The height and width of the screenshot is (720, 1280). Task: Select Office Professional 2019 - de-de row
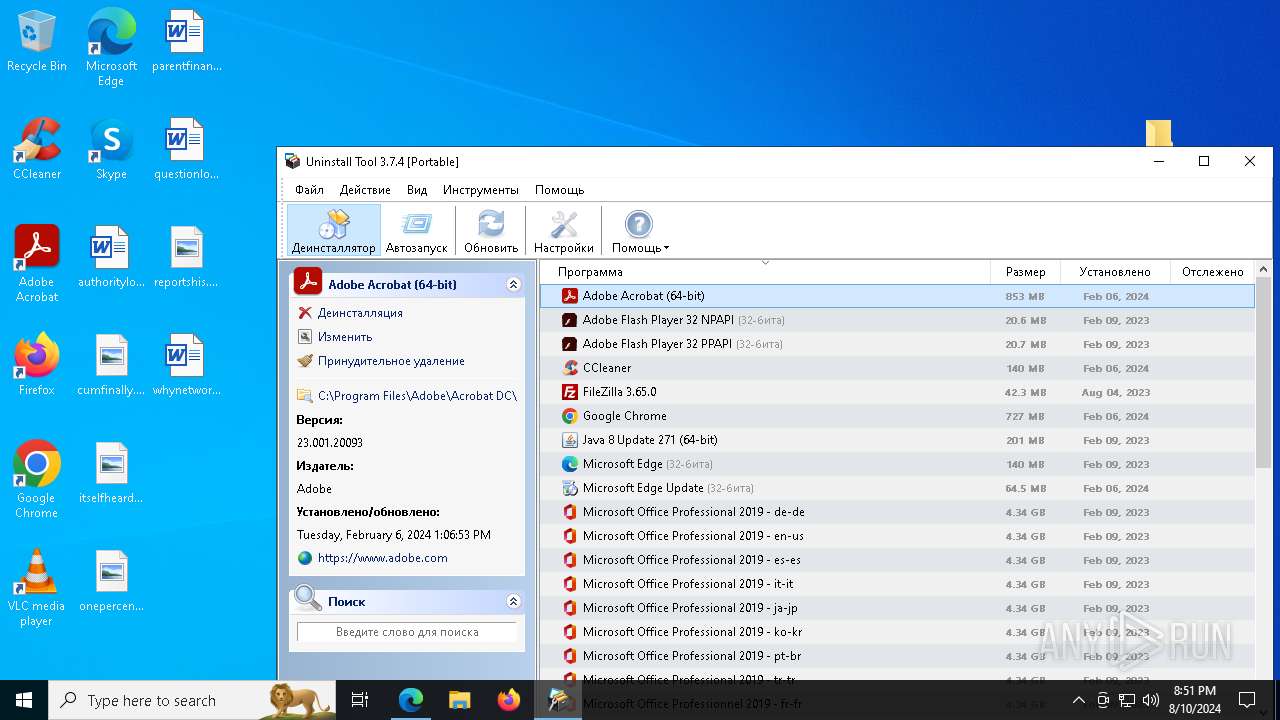[897, 512]
